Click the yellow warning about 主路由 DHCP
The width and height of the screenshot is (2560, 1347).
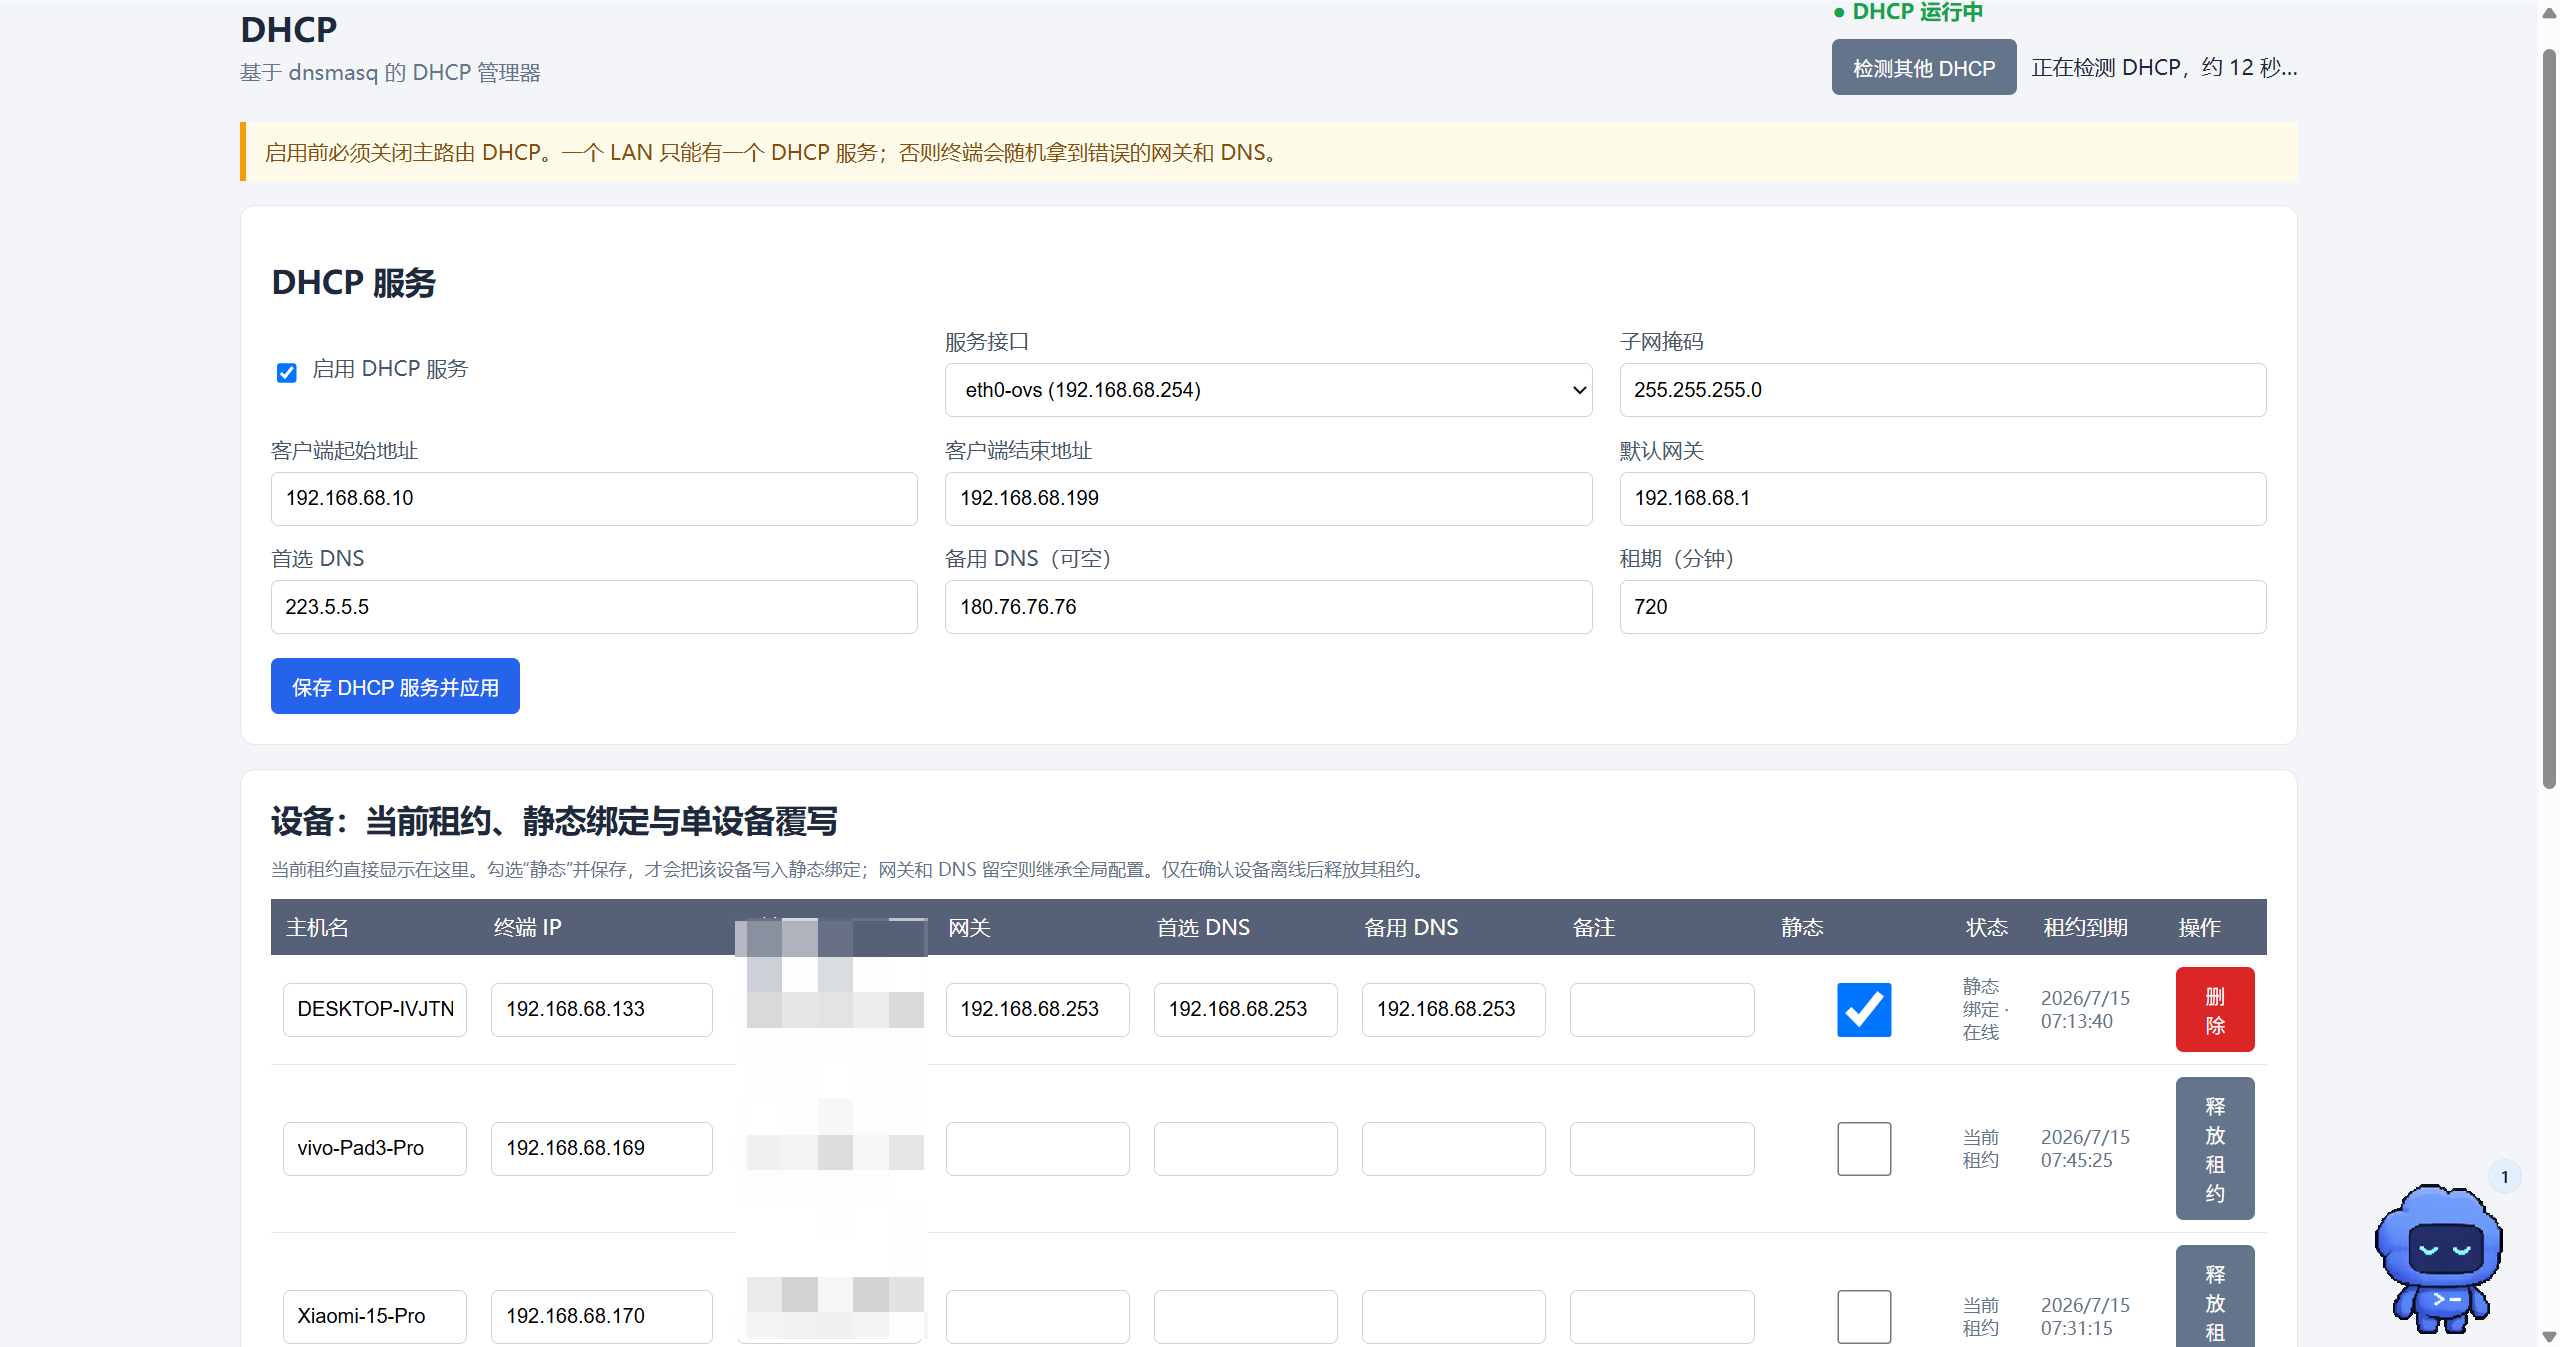click(x=1268, y=152)
